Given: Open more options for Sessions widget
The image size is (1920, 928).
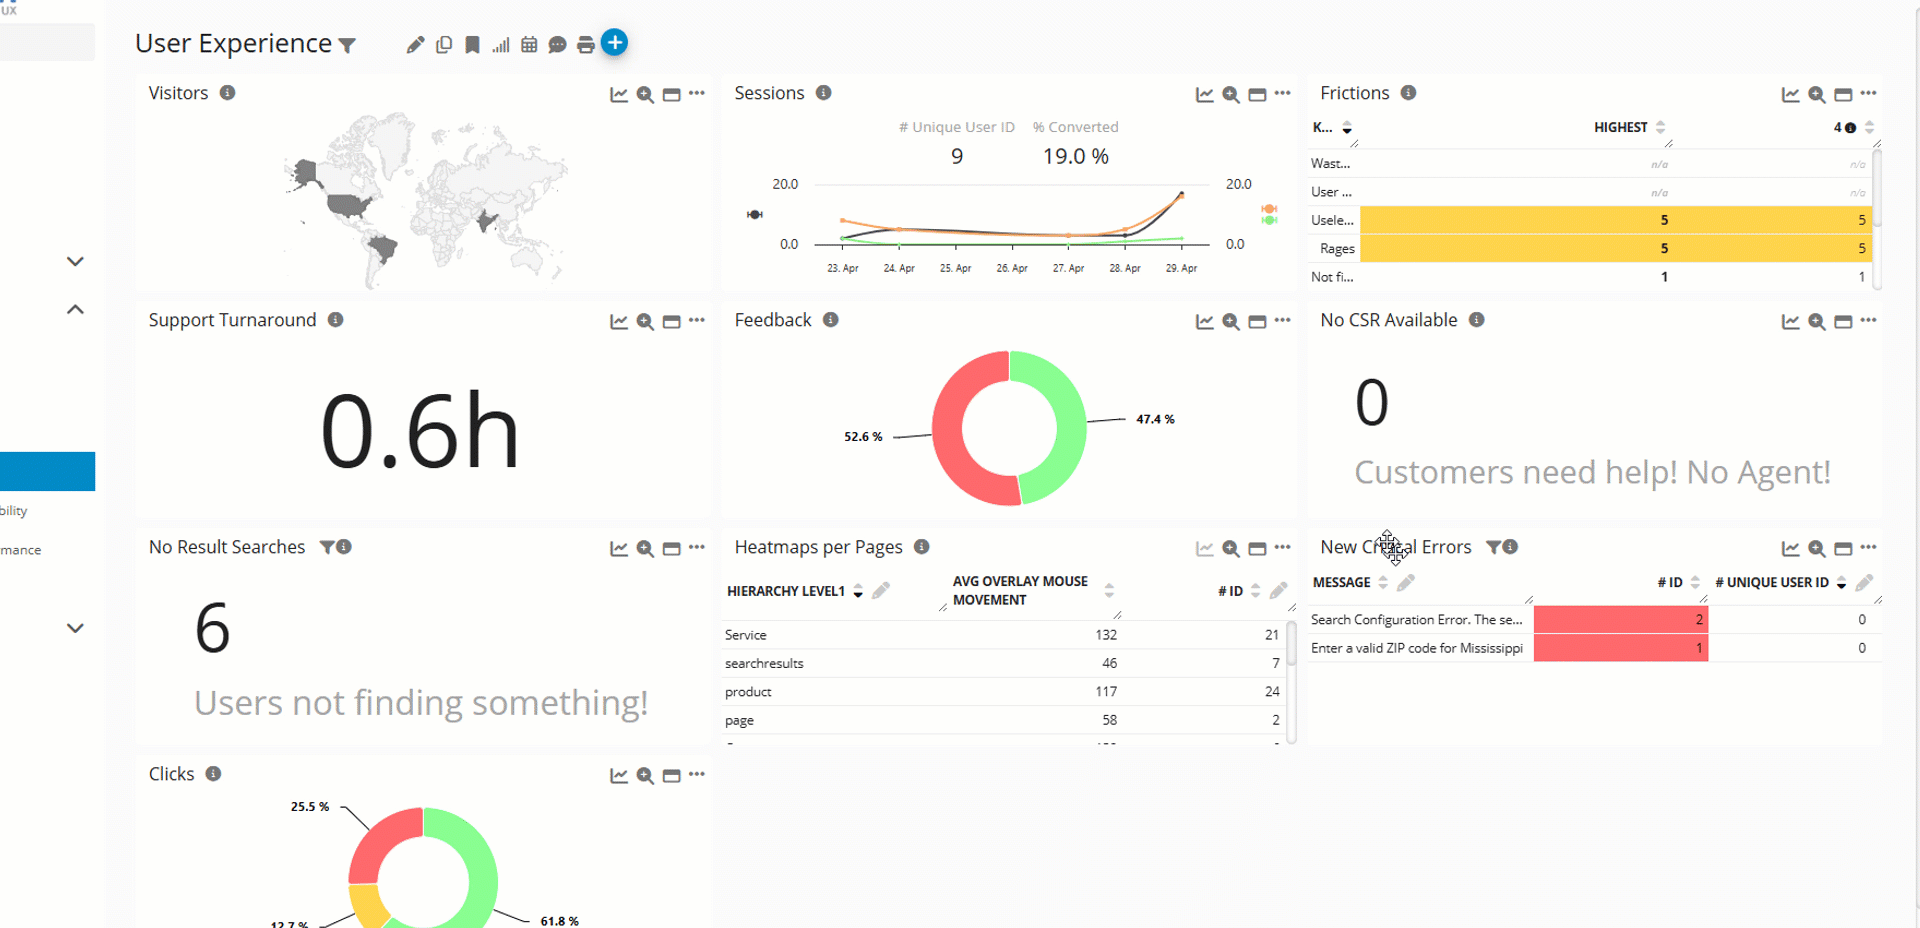Looking at the screenshot, I should coord(1283,94).
